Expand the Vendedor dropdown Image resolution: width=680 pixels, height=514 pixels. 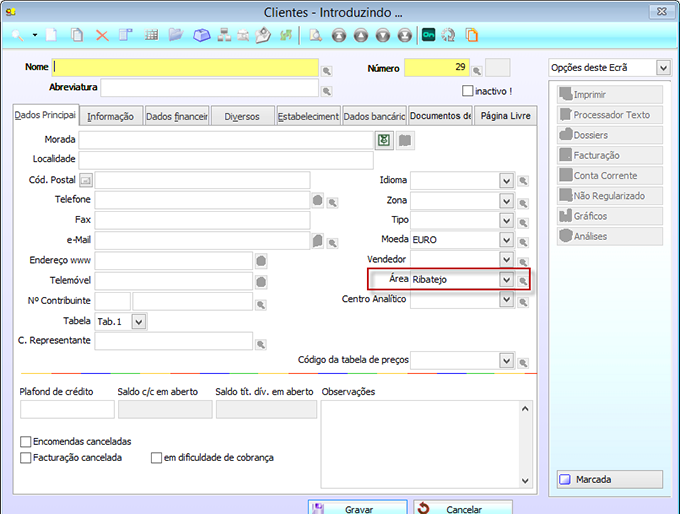506,260
